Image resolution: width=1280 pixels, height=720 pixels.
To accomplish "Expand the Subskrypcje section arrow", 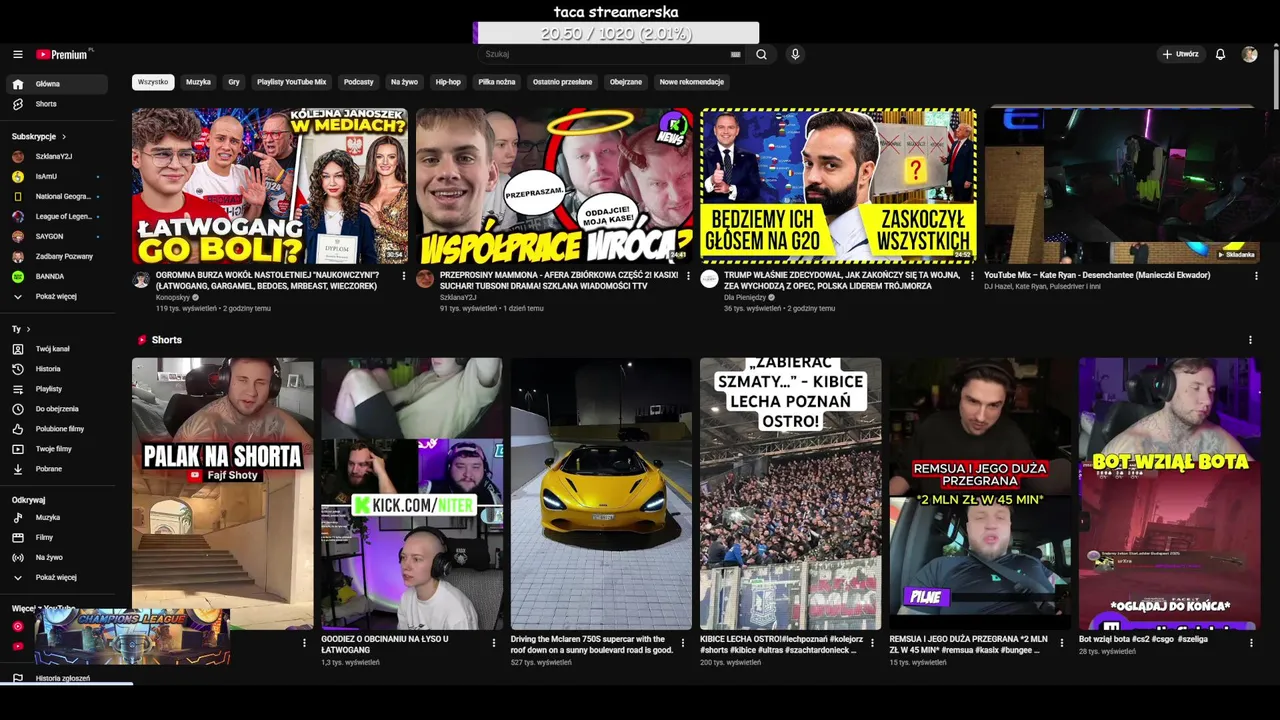I will (x=64, y=136).
